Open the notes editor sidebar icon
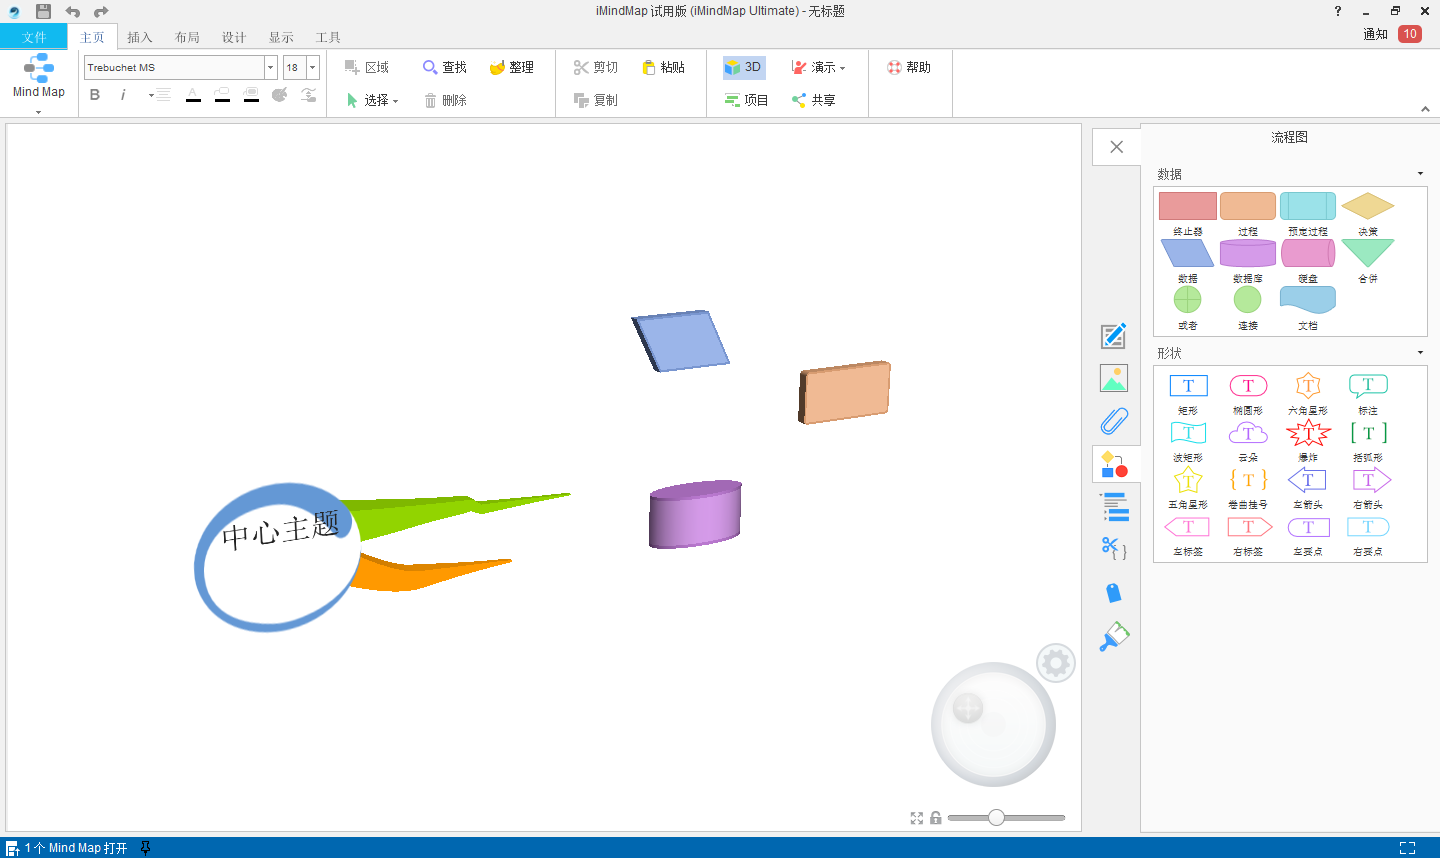Screen dimensions: 1440x858 pos(1114,336)
